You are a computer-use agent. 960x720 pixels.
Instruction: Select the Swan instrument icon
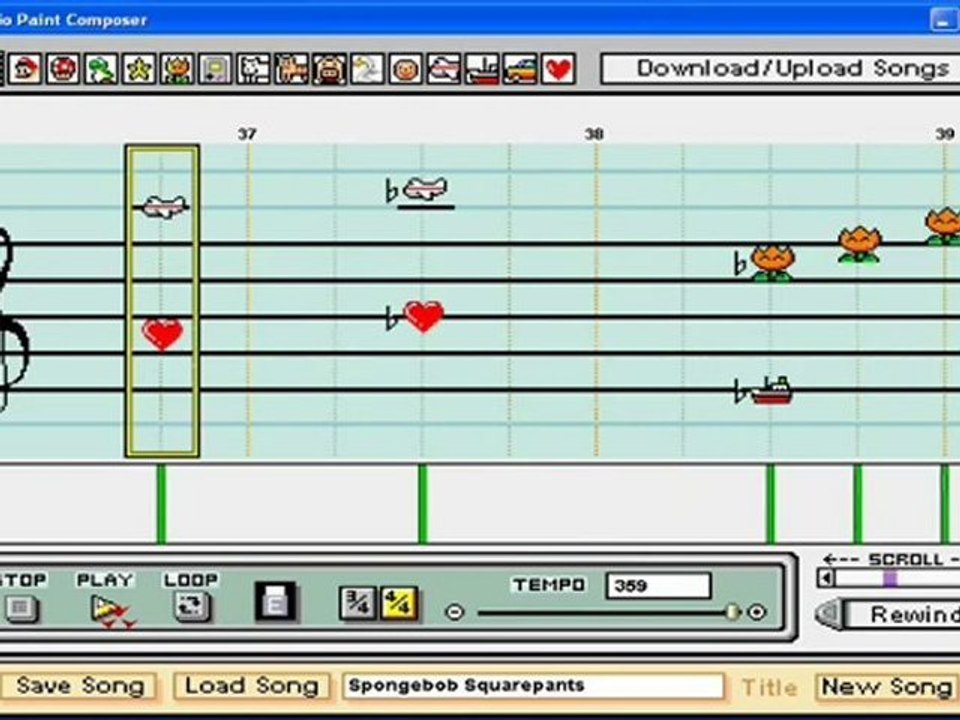[367, 69]
